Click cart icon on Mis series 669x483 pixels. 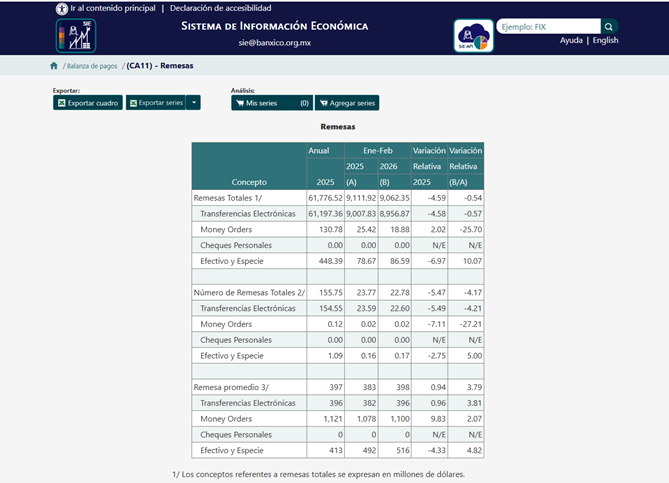[239, 103]
